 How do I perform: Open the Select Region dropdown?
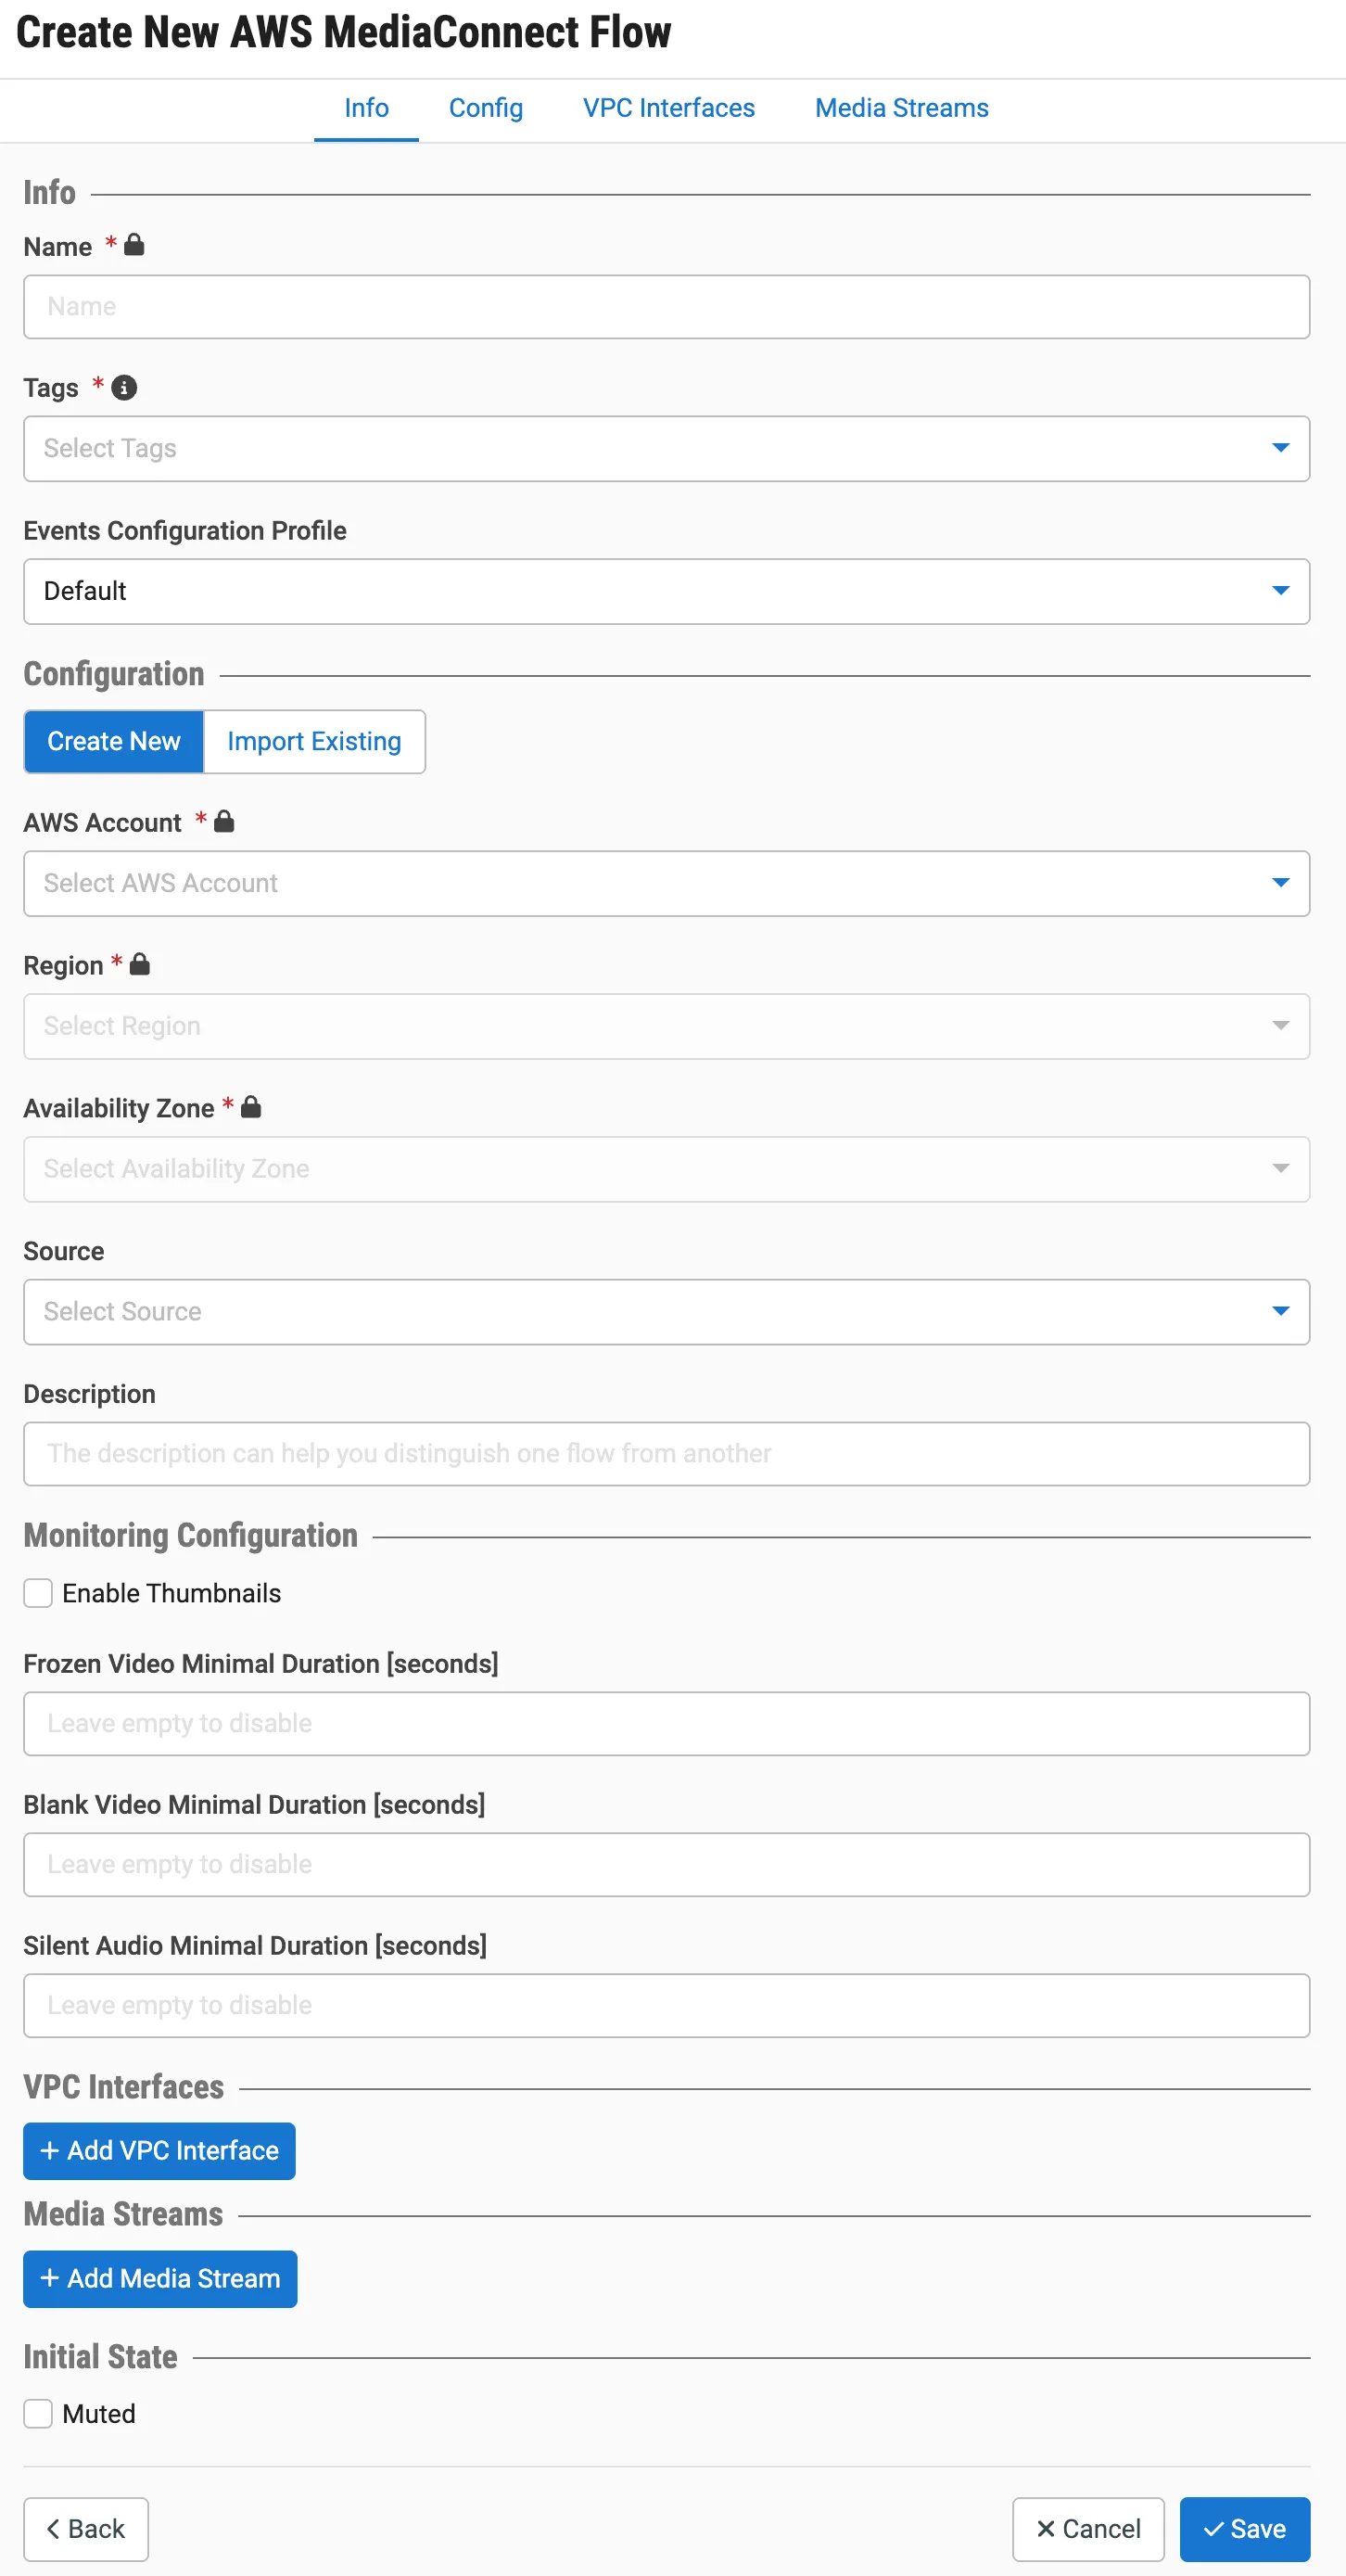click(667, 1027)
